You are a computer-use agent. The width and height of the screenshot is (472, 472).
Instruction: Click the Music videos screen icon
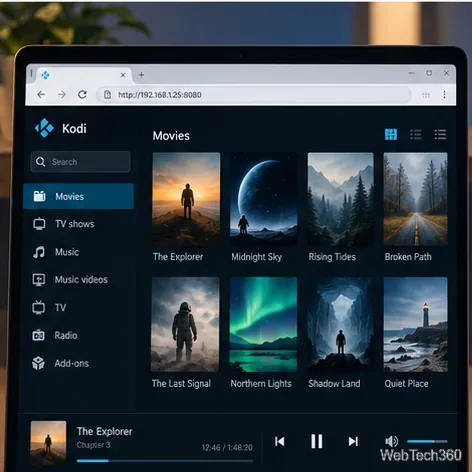tap(39, 280)
